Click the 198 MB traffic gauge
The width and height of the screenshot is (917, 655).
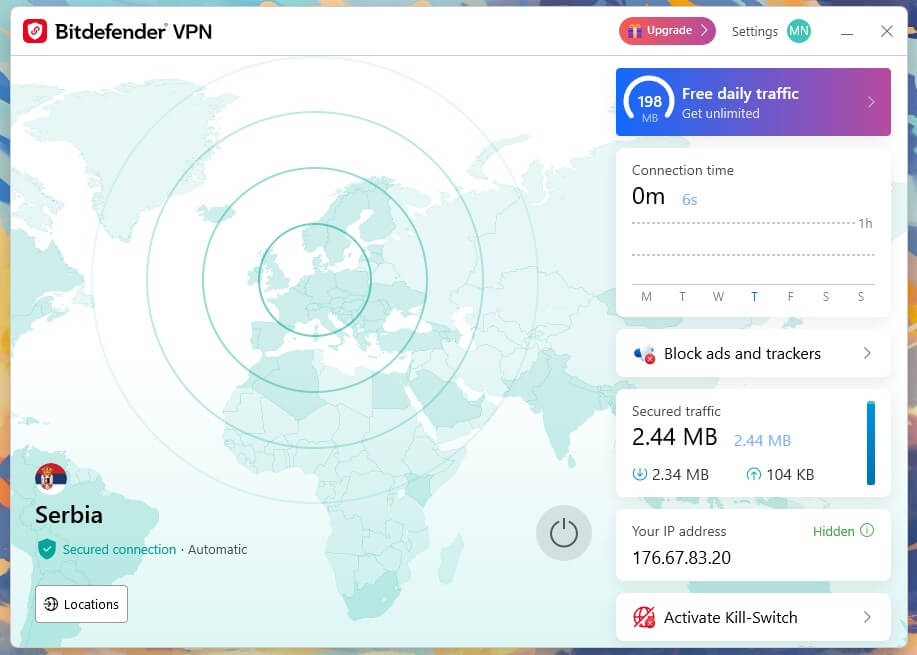pos(649,101)
